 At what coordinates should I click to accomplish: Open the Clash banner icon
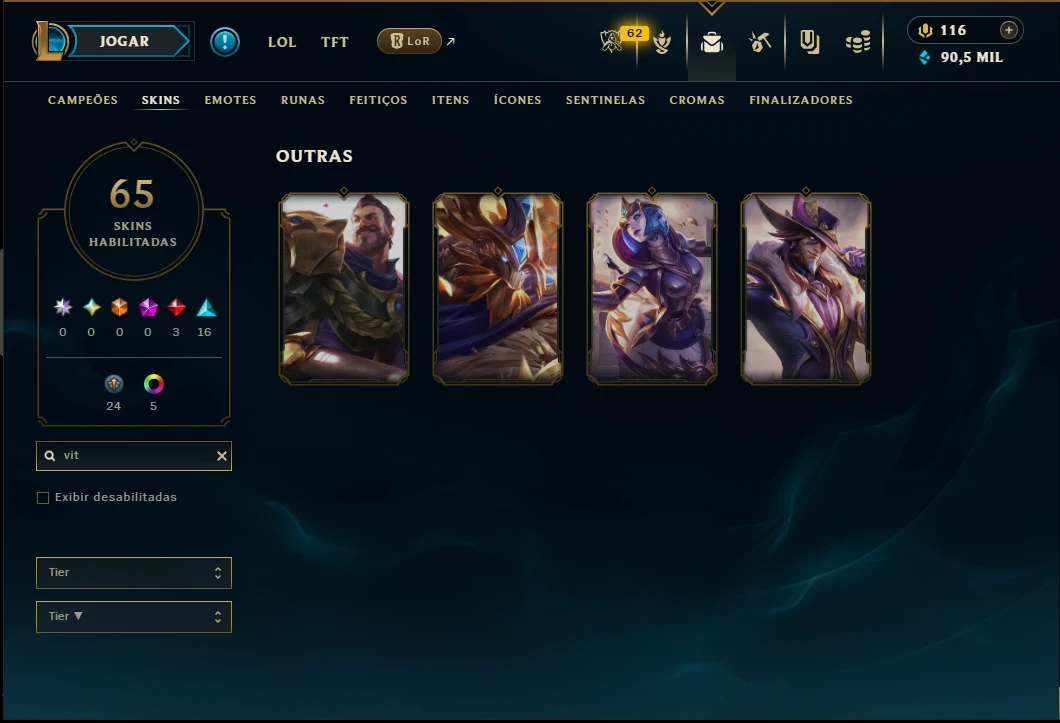809,42
